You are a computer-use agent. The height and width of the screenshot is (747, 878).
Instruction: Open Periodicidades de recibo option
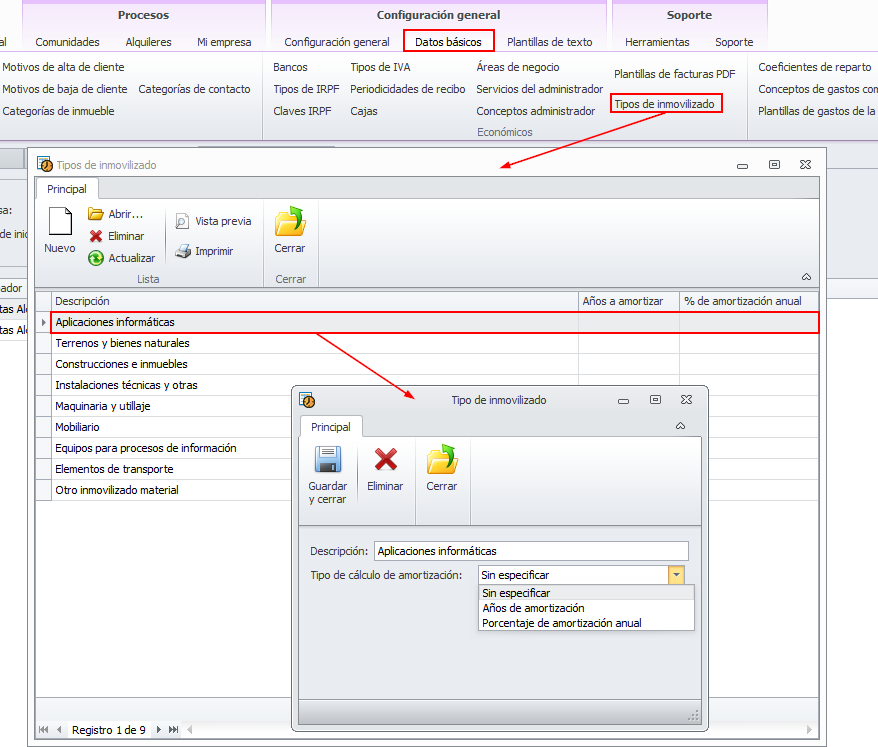coord(408,89)
